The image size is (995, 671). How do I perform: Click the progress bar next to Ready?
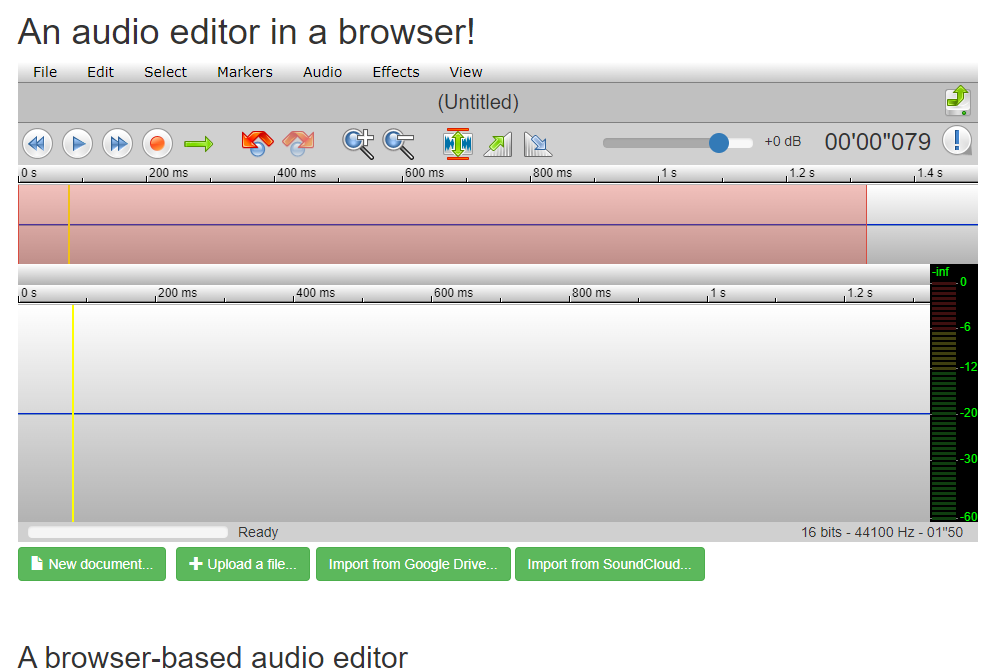128,532
